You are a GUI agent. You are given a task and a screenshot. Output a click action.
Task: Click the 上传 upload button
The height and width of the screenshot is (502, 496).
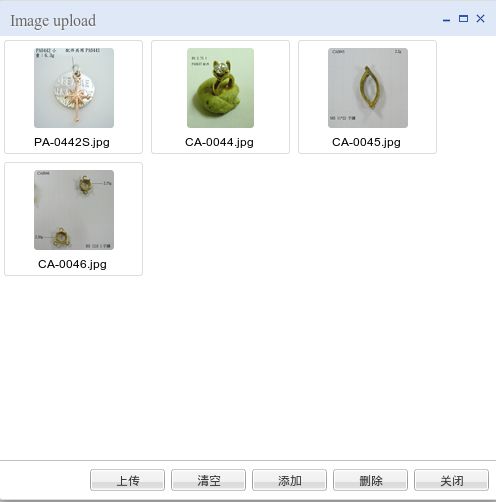pyautogui.click(x=127, y=480)
